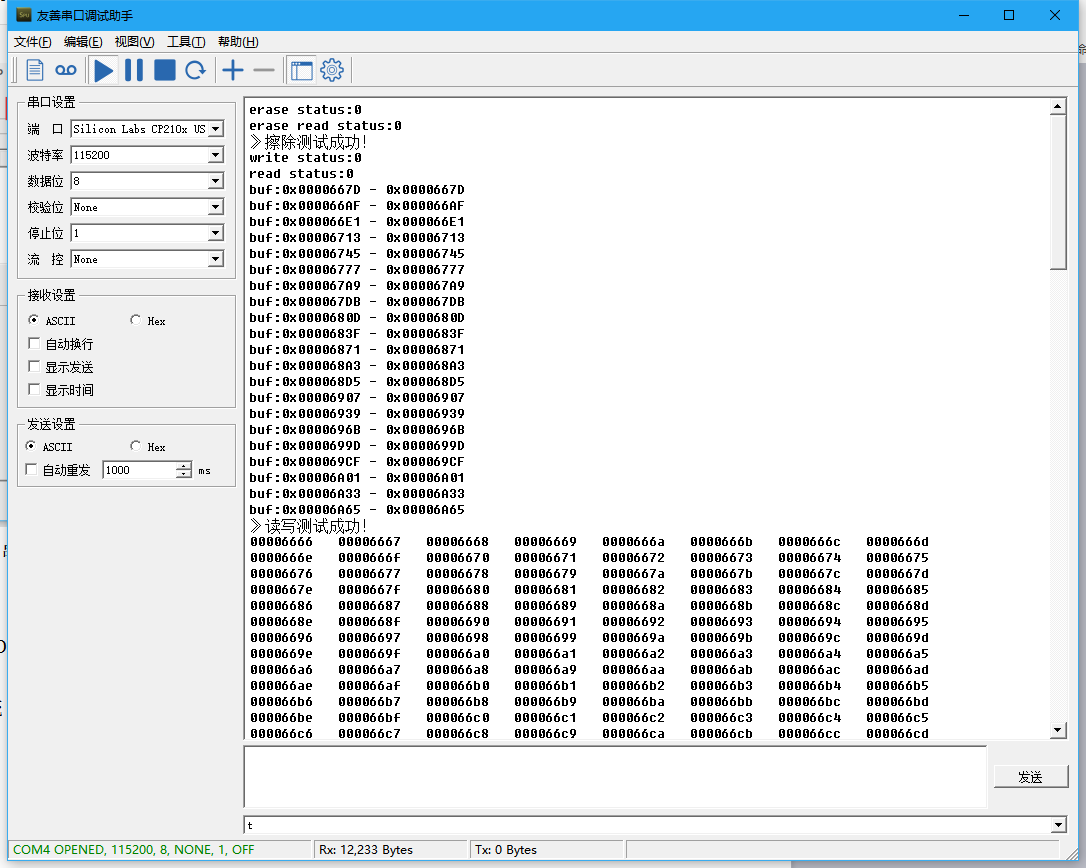1086x868 pixels.
Task: Open the 工具 menu
Action: pos(184,41)
